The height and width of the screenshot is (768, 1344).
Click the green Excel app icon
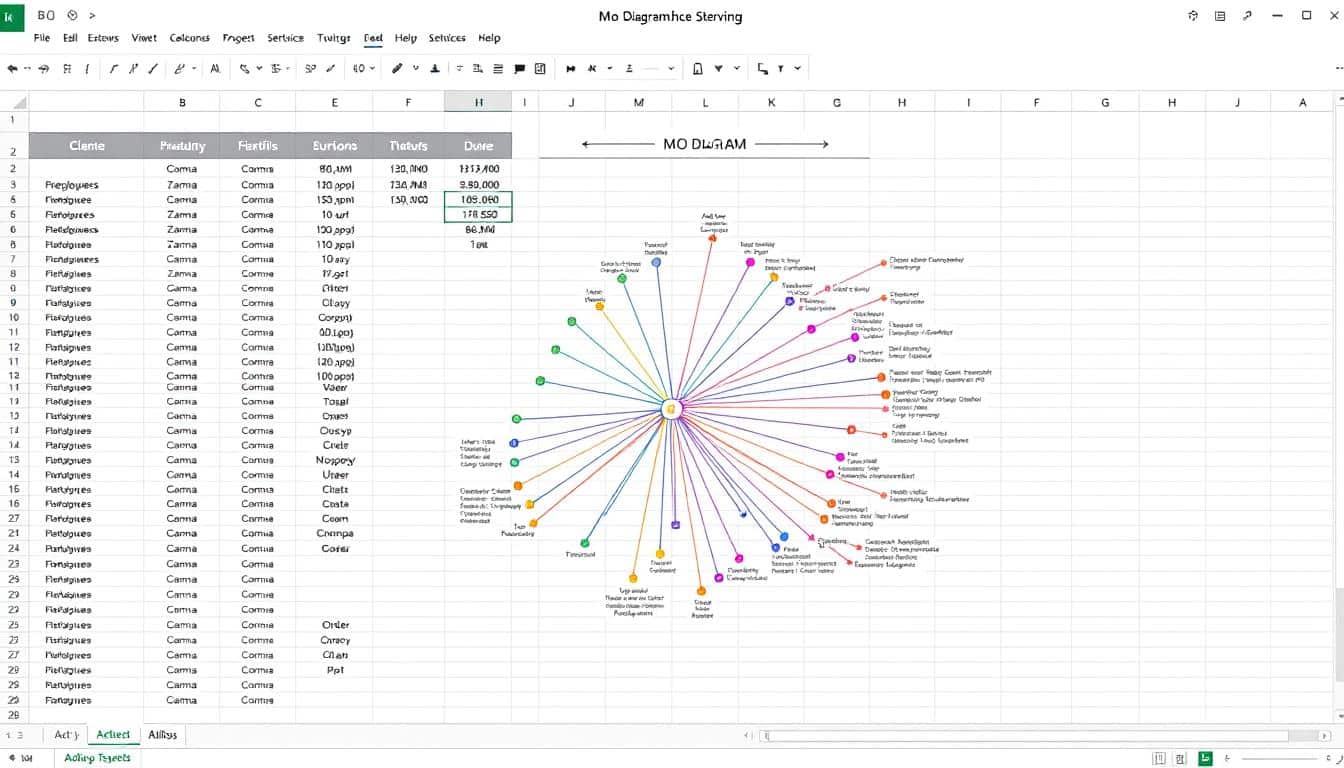coord(11,16)
